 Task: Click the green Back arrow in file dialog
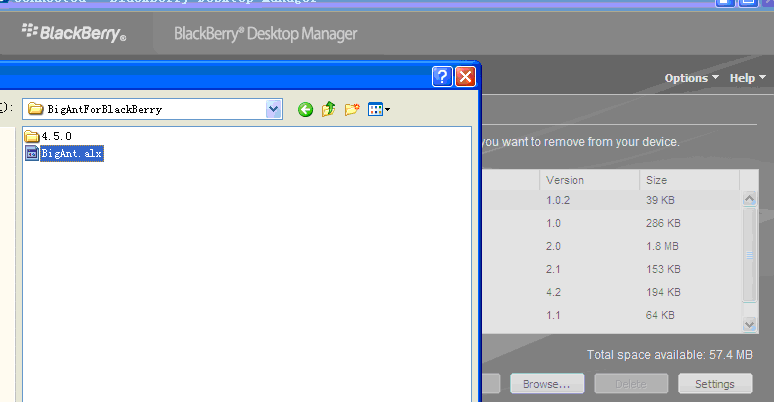[x=306, y=109]
